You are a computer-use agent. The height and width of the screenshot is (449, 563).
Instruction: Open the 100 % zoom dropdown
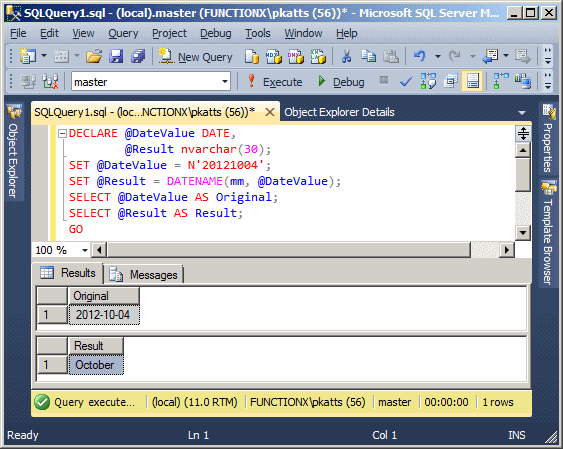[x=85, y=250]
